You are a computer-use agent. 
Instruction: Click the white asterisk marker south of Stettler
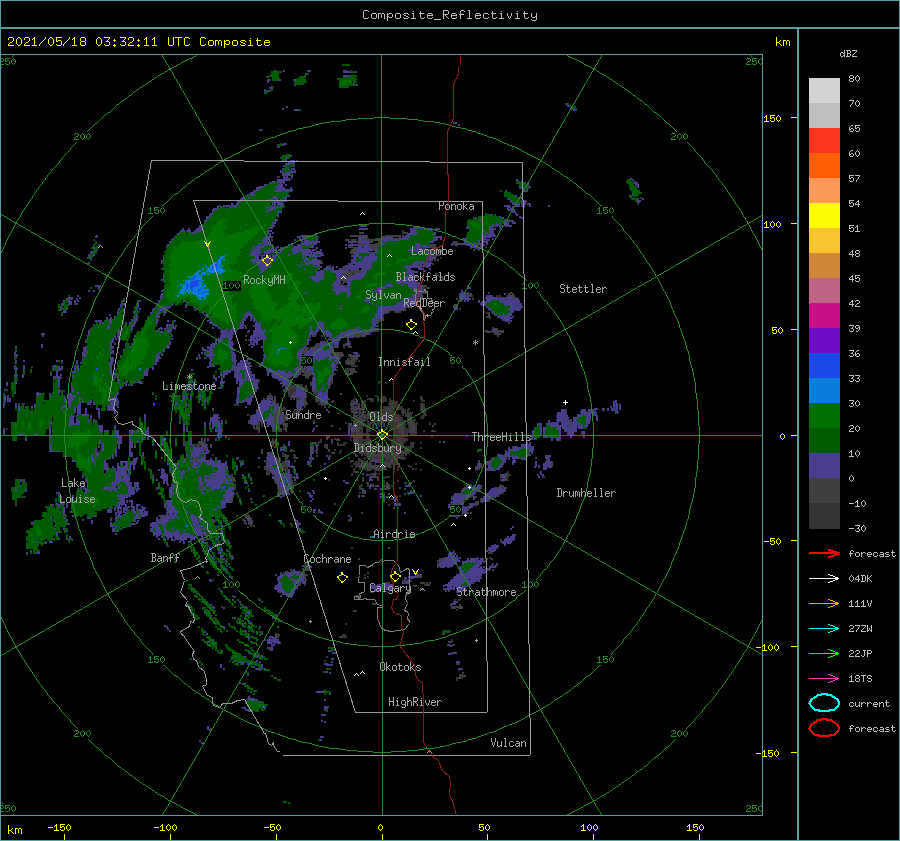[x=475, y=343]
